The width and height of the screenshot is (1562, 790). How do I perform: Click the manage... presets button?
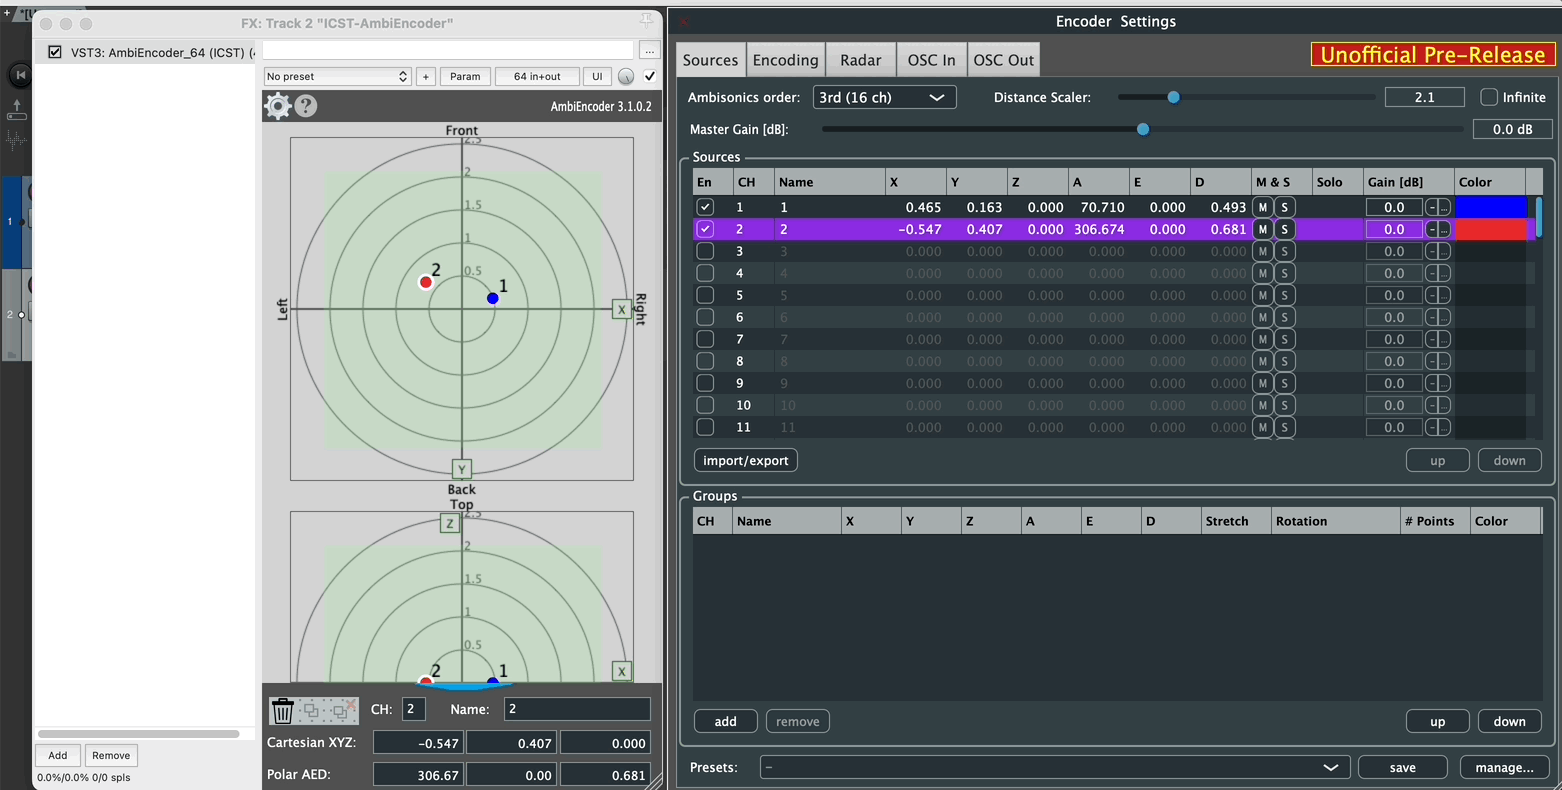(1504, 767)
